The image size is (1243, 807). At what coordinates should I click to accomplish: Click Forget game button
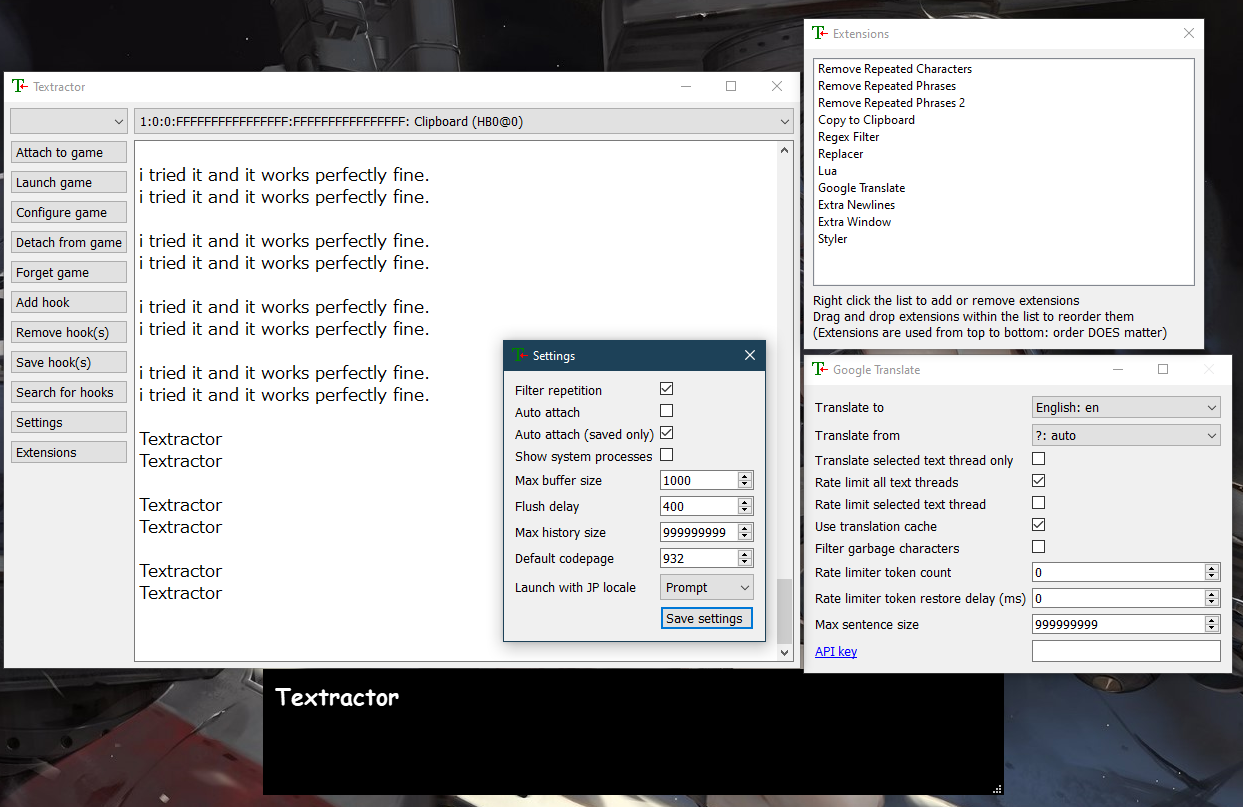coord(68,272)
